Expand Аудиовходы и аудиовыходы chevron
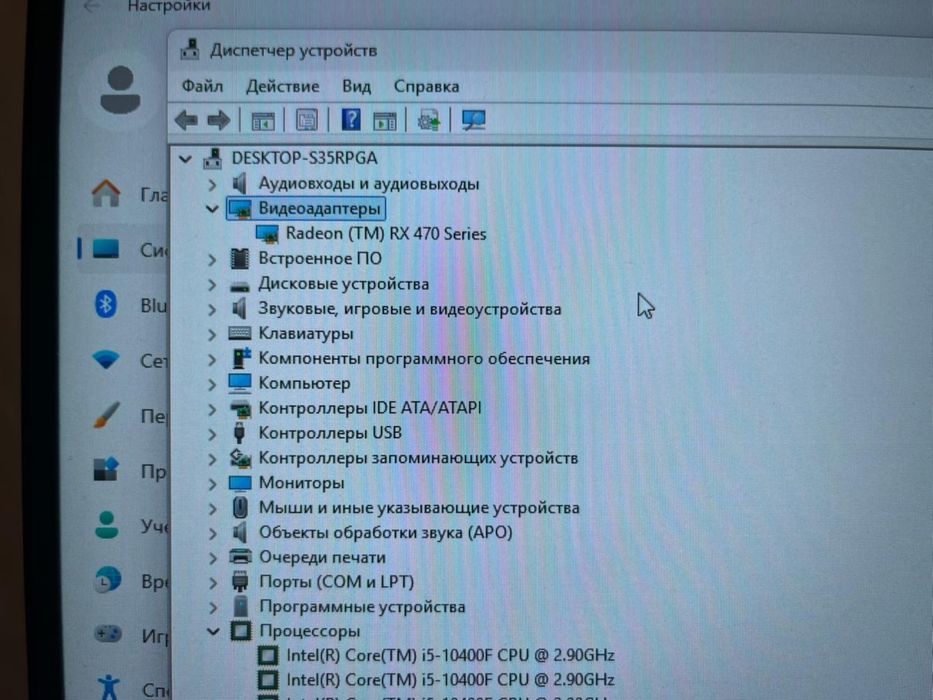 click(x=212, y=185)
